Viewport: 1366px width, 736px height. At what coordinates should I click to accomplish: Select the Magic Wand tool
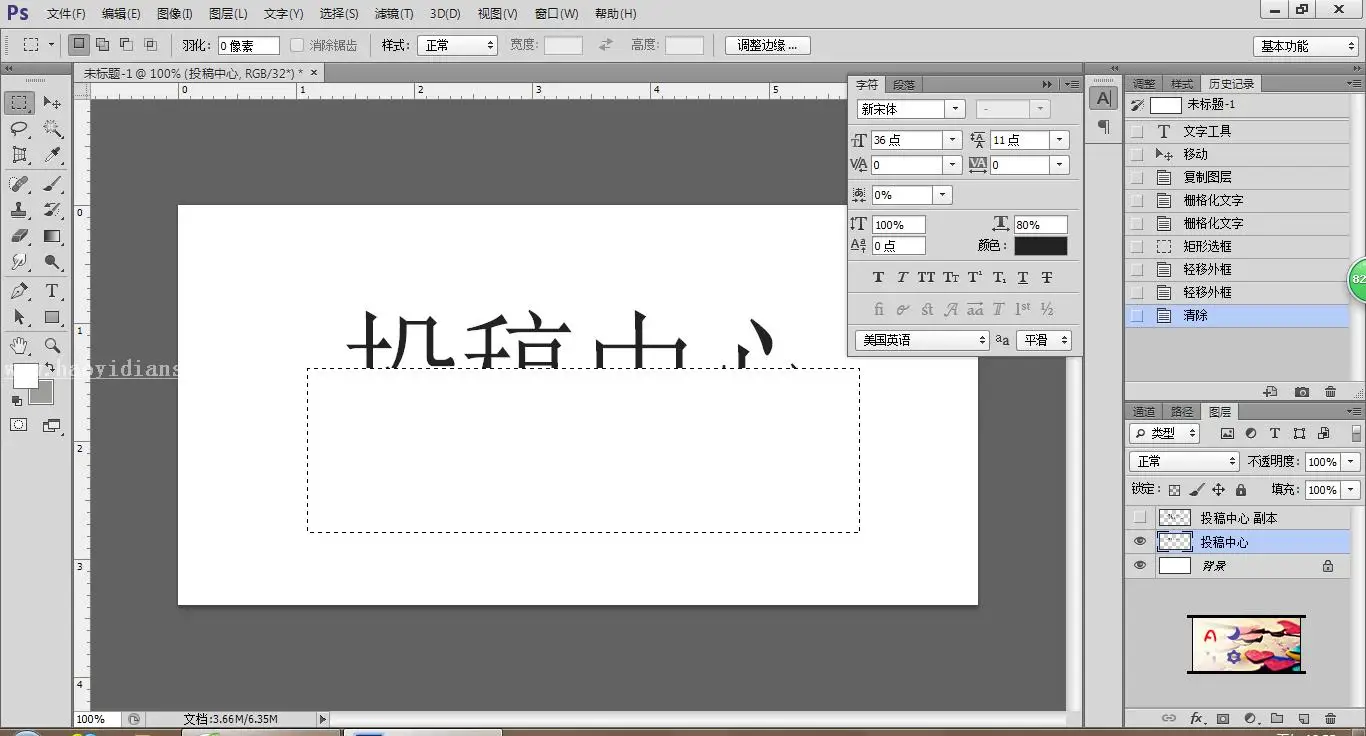pyautogui.click(x=52, y=129)
